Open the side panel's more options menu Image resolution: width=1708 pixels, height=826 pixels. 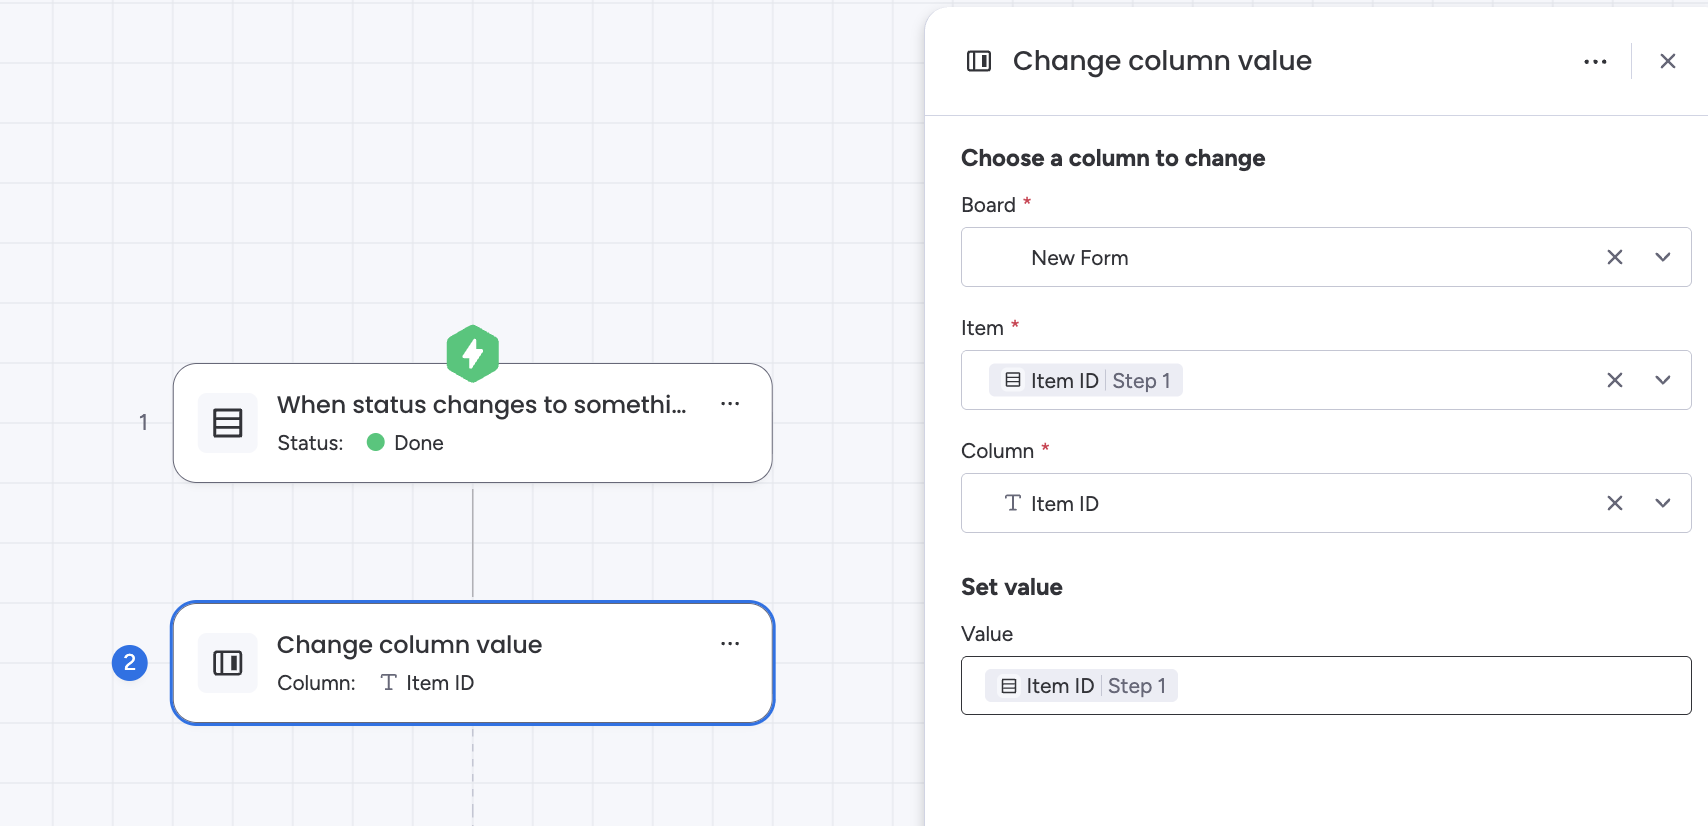pos(1595,61)
